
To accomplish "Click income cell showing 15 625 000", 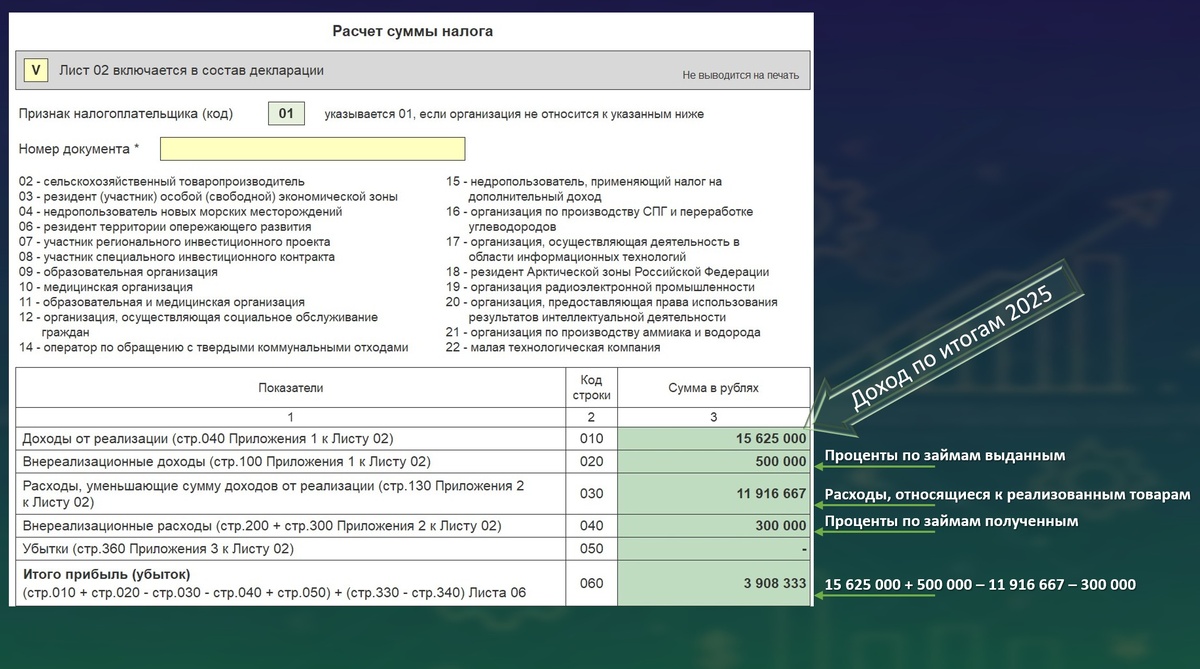I will (x=713, y=437).
